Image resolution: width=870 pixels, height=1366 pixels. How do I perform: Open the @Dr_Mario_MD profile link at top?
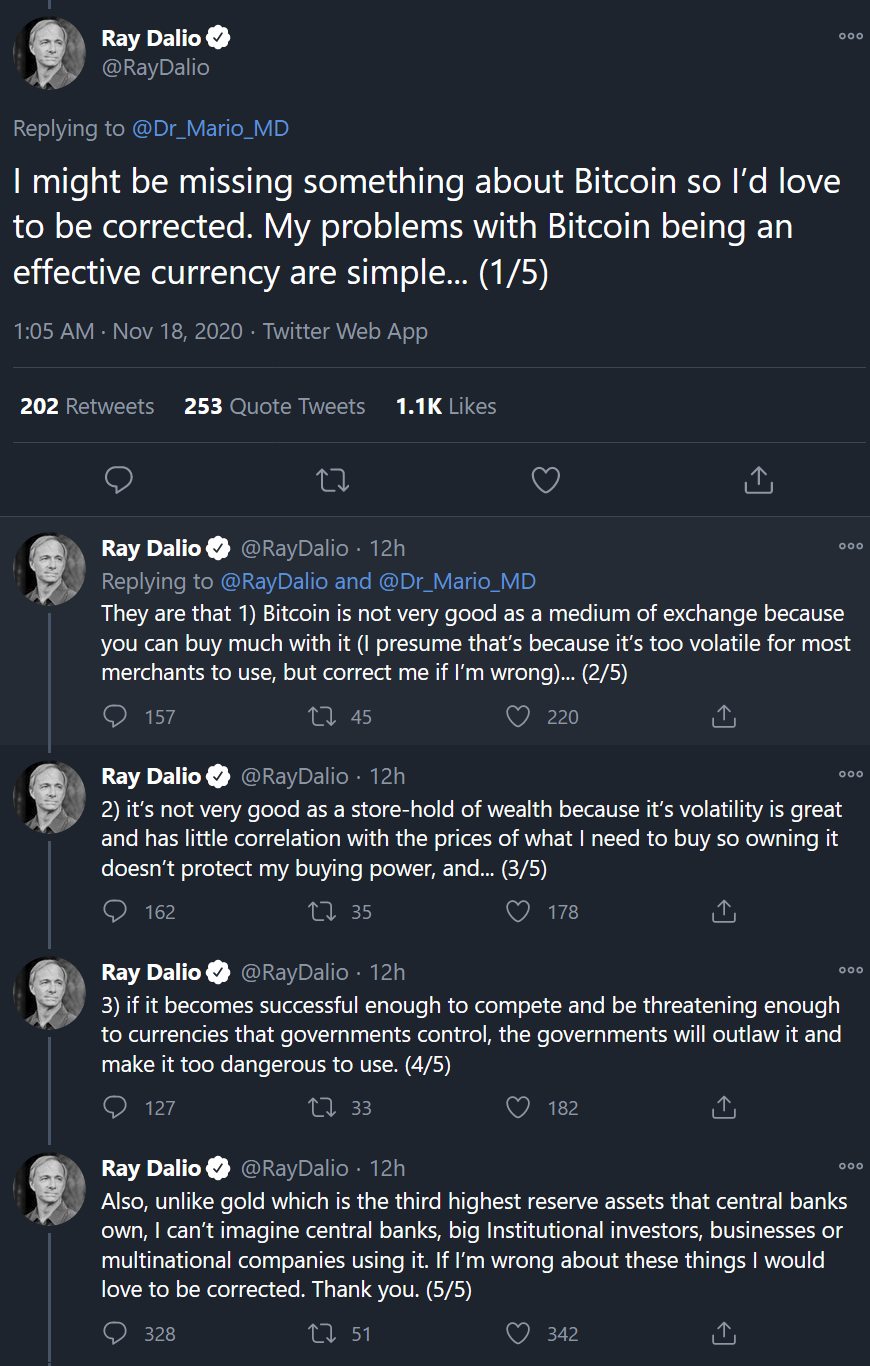tap(210, 128)
